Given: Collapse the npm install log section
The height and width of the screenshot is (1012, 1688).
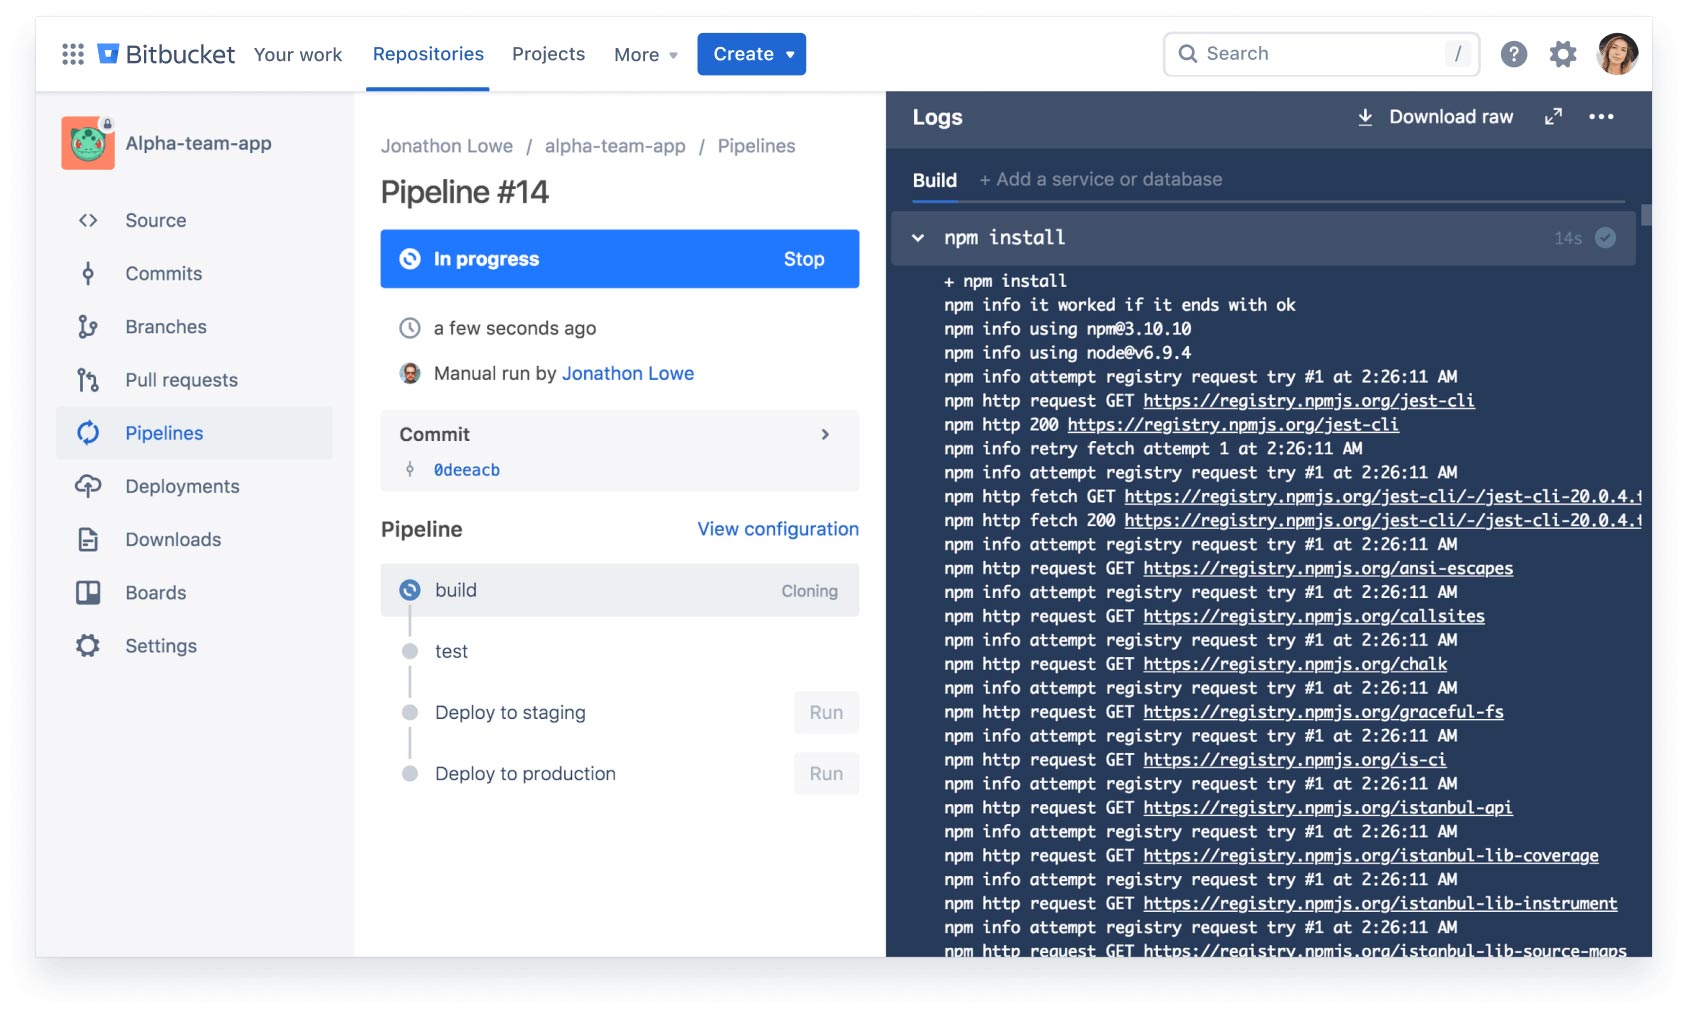Looking at the screenshot, I should click(x=918, y=238).
